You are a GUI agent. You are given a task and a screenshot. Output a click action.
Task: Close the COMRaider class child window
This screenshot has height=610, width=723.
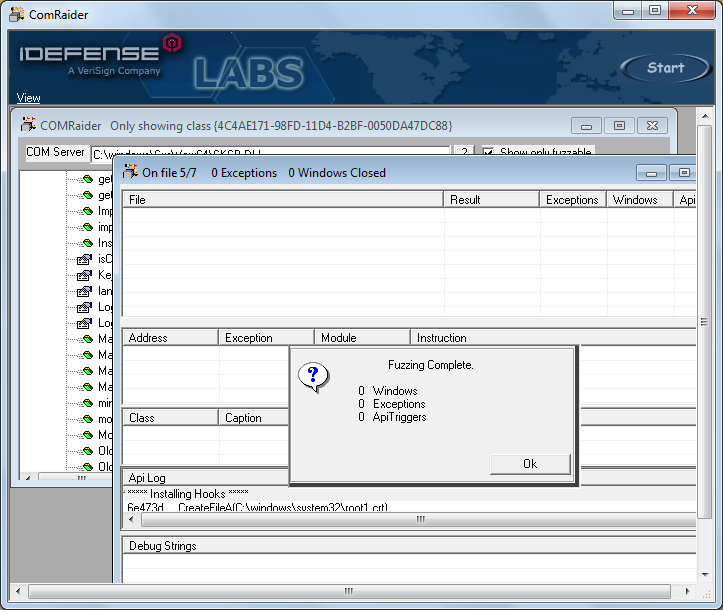point(652,126)
